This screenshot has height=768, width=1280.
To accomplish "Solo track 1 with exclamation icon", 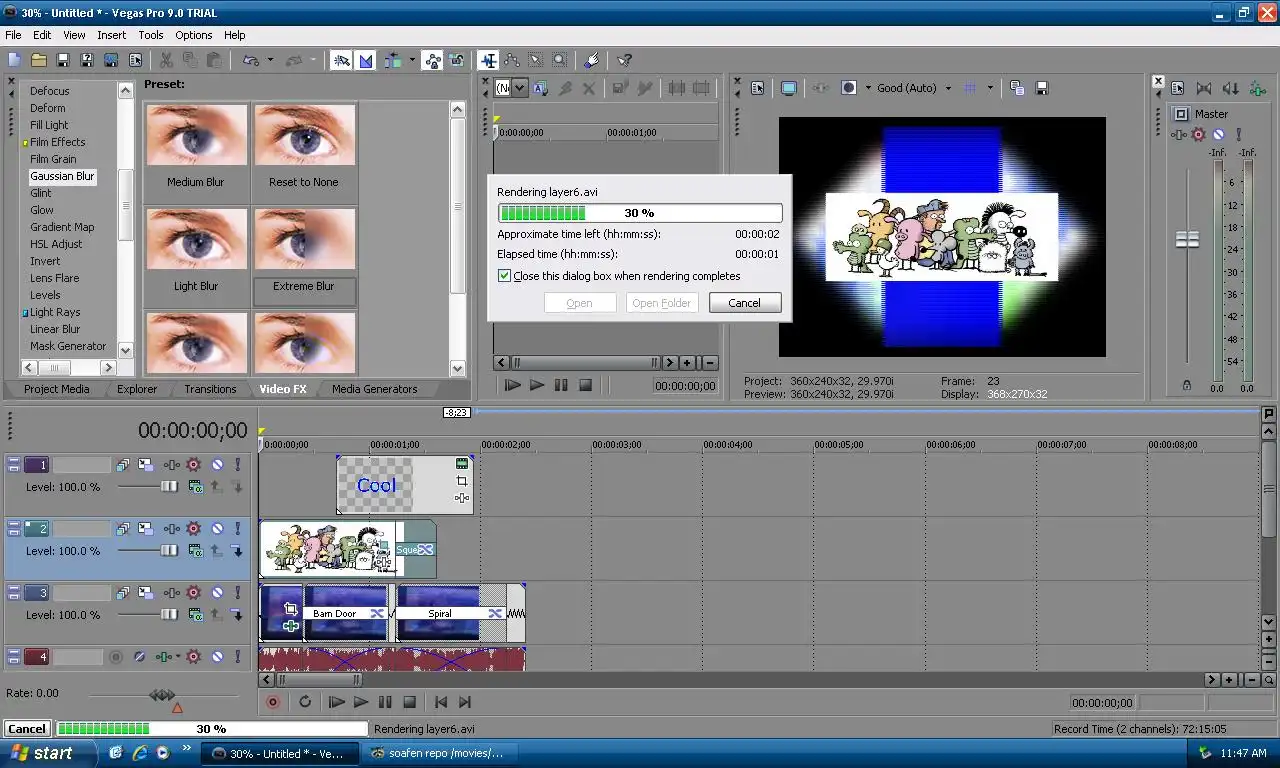I will click(x=237, y=465).
